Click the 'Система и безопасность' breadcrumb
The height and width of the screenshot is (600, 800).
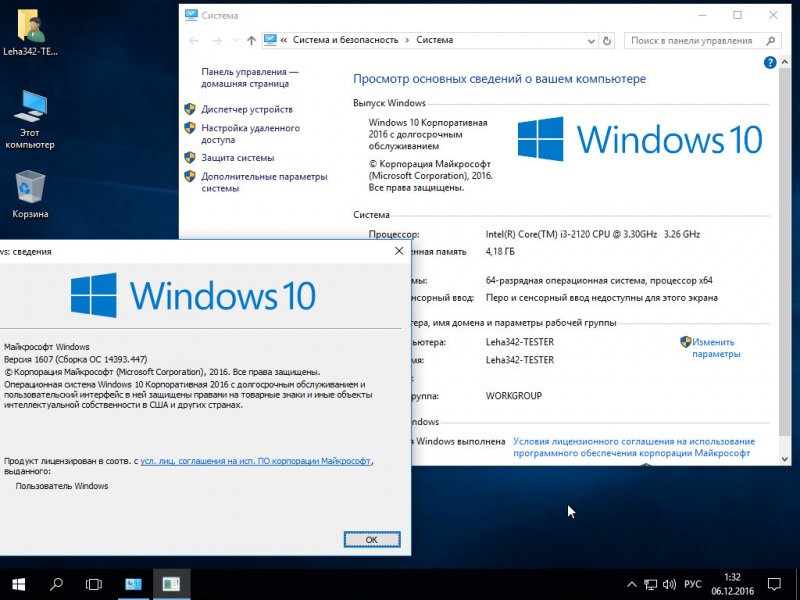[345, 40]
